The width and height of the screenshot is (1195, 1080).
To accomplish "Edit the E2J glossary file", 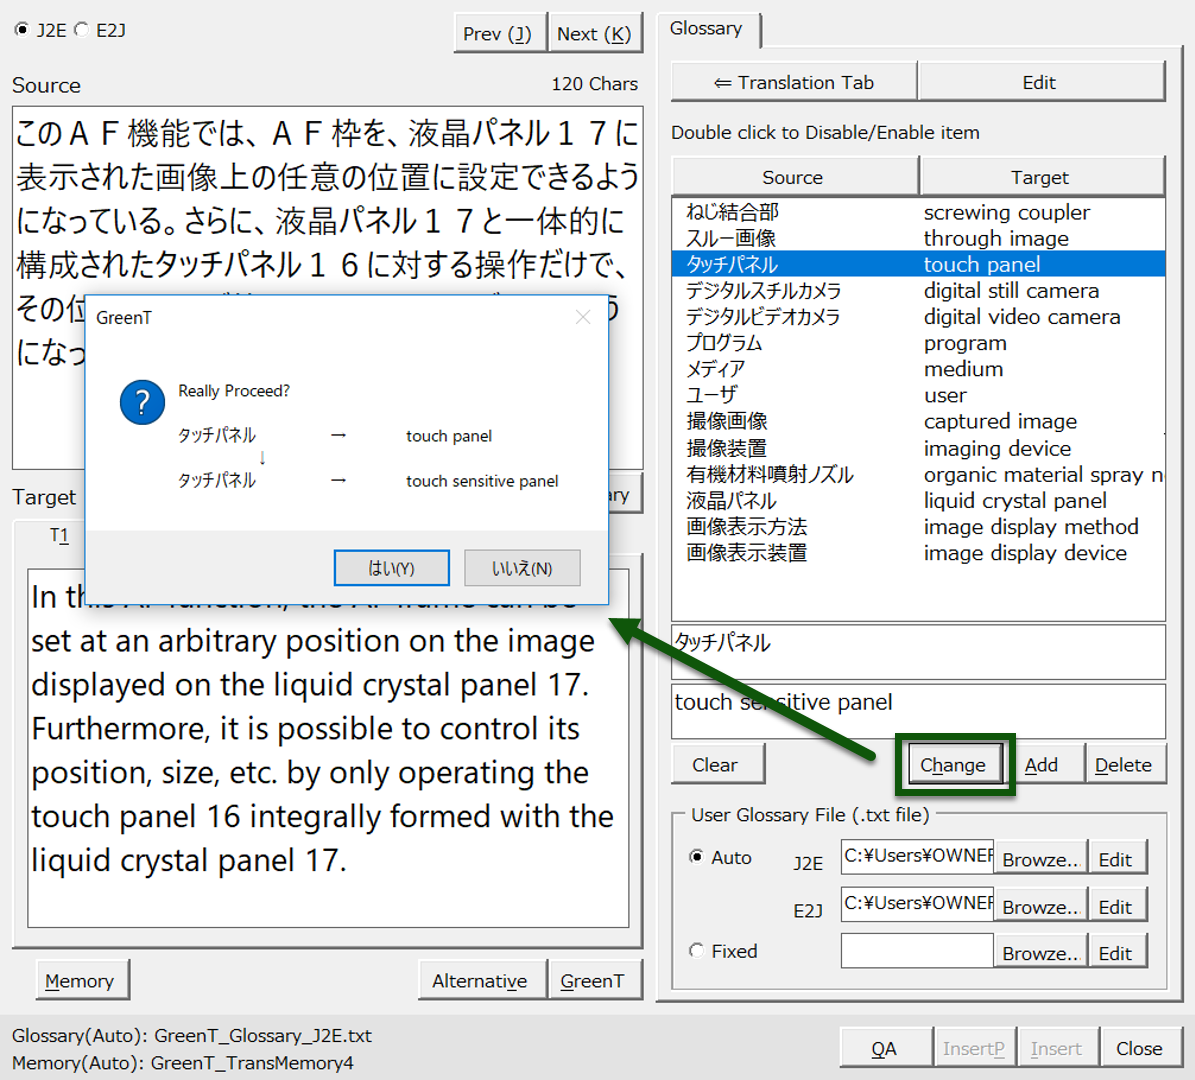I will click(x=1115, y=907).
